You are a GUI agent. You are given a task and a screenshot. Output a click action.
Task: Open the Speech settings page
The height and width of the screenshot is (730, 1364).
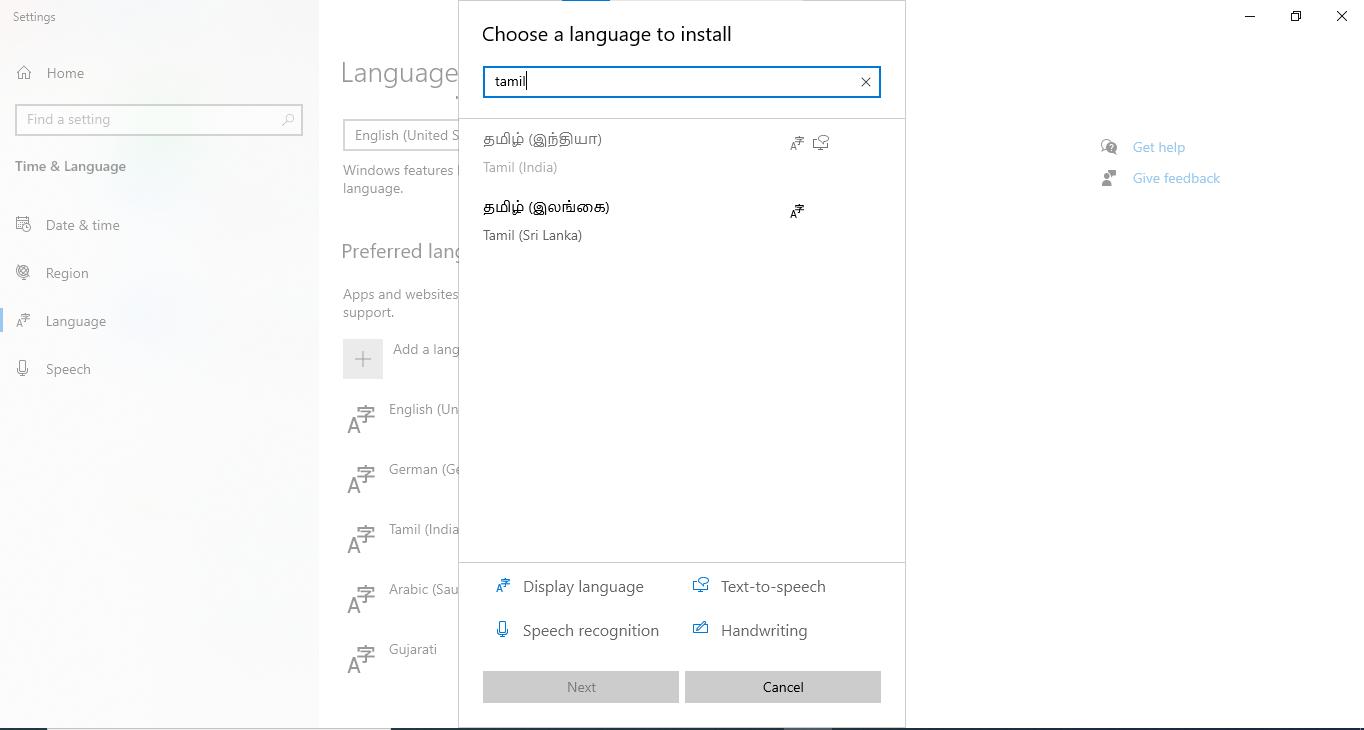pos(68,369)
